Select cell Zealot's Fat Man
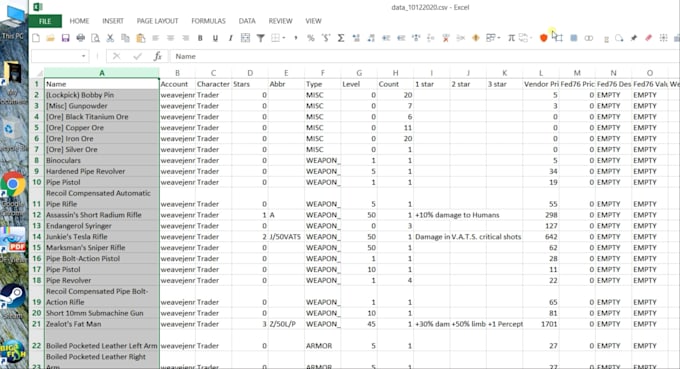The image size is (680, 369). coord(102,324)
